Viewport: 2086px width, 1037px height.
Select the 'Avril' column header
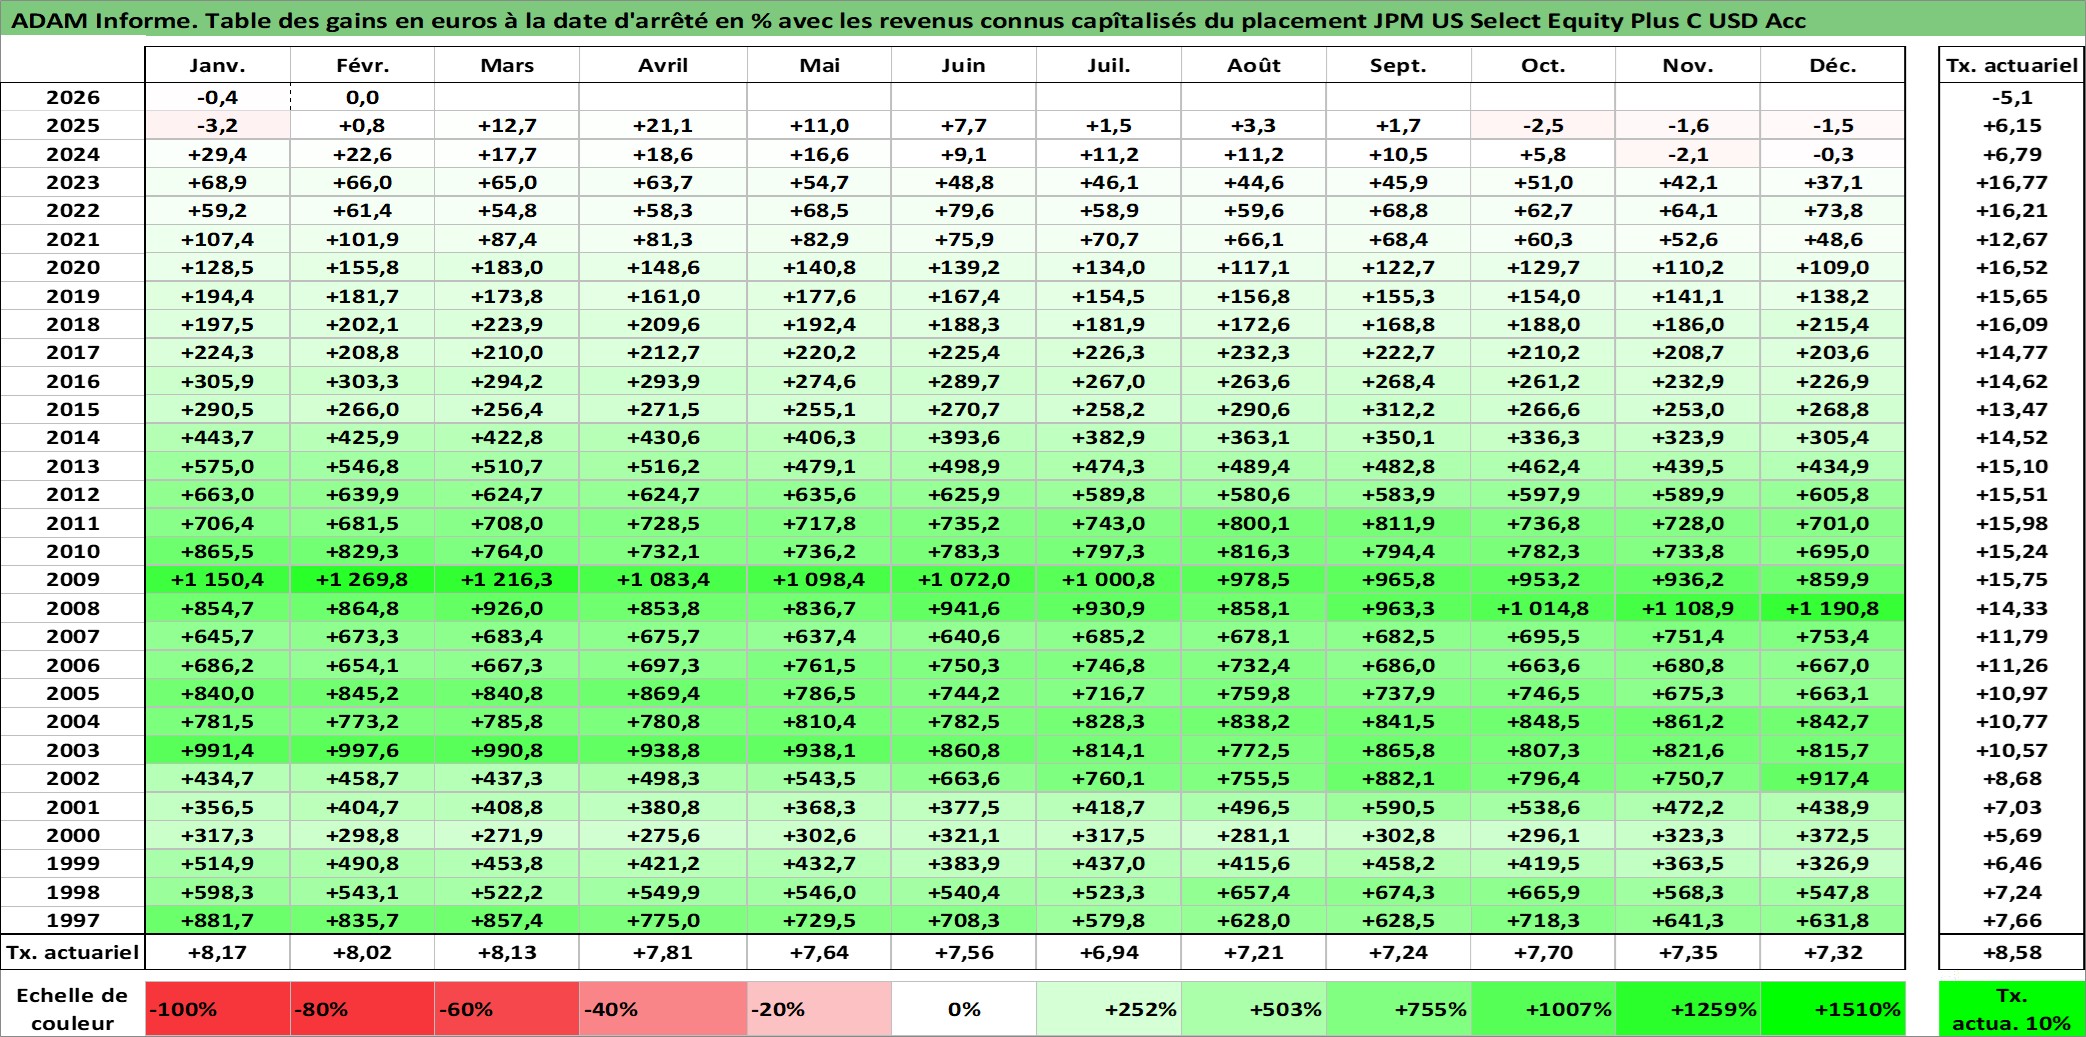click(x=663, y=65)
